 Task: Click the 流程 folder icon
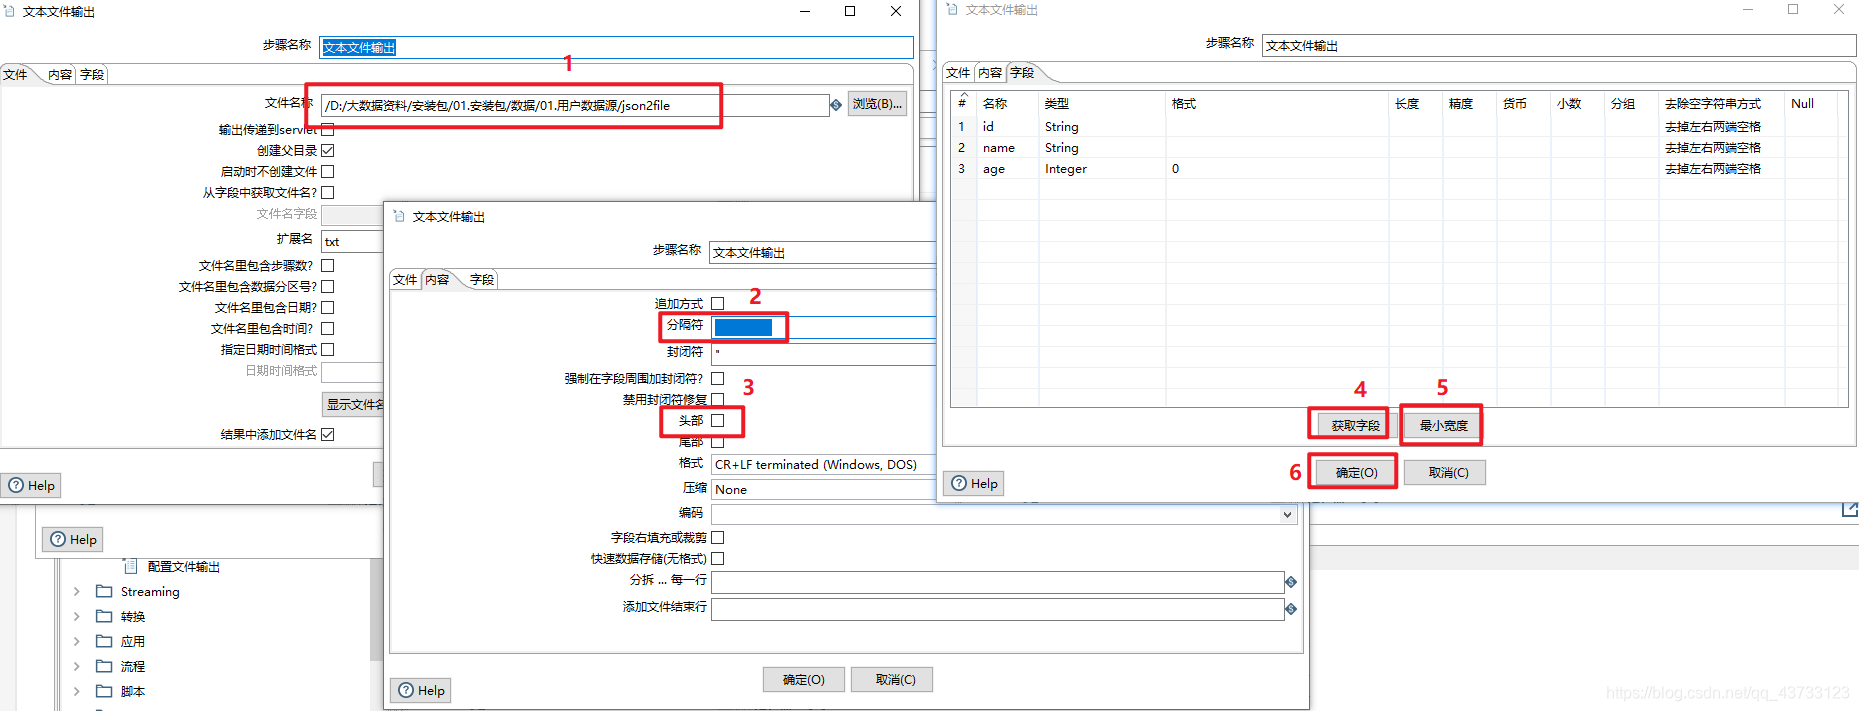coord(104,666)
